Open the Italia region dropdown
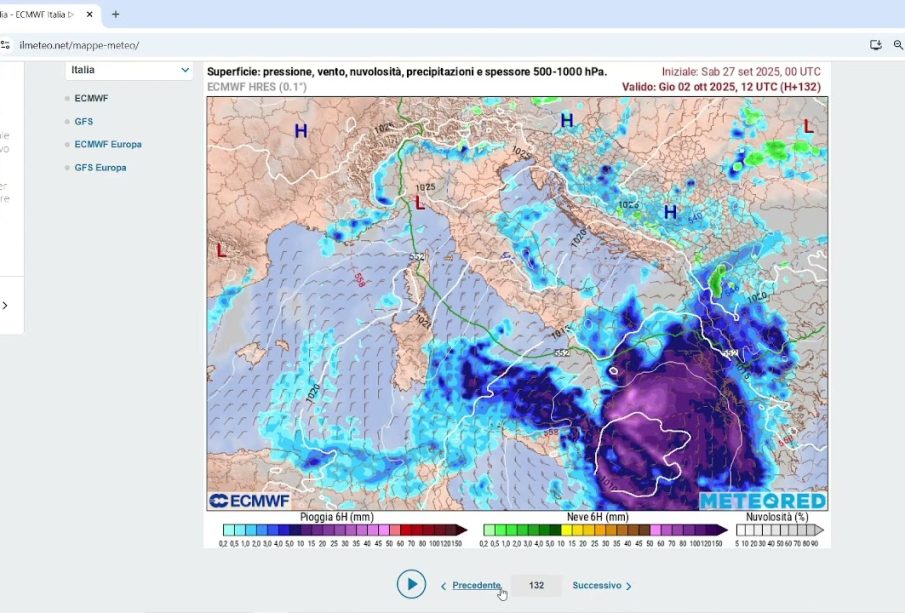This screenshot has height=613, width=905. [128, 70]
